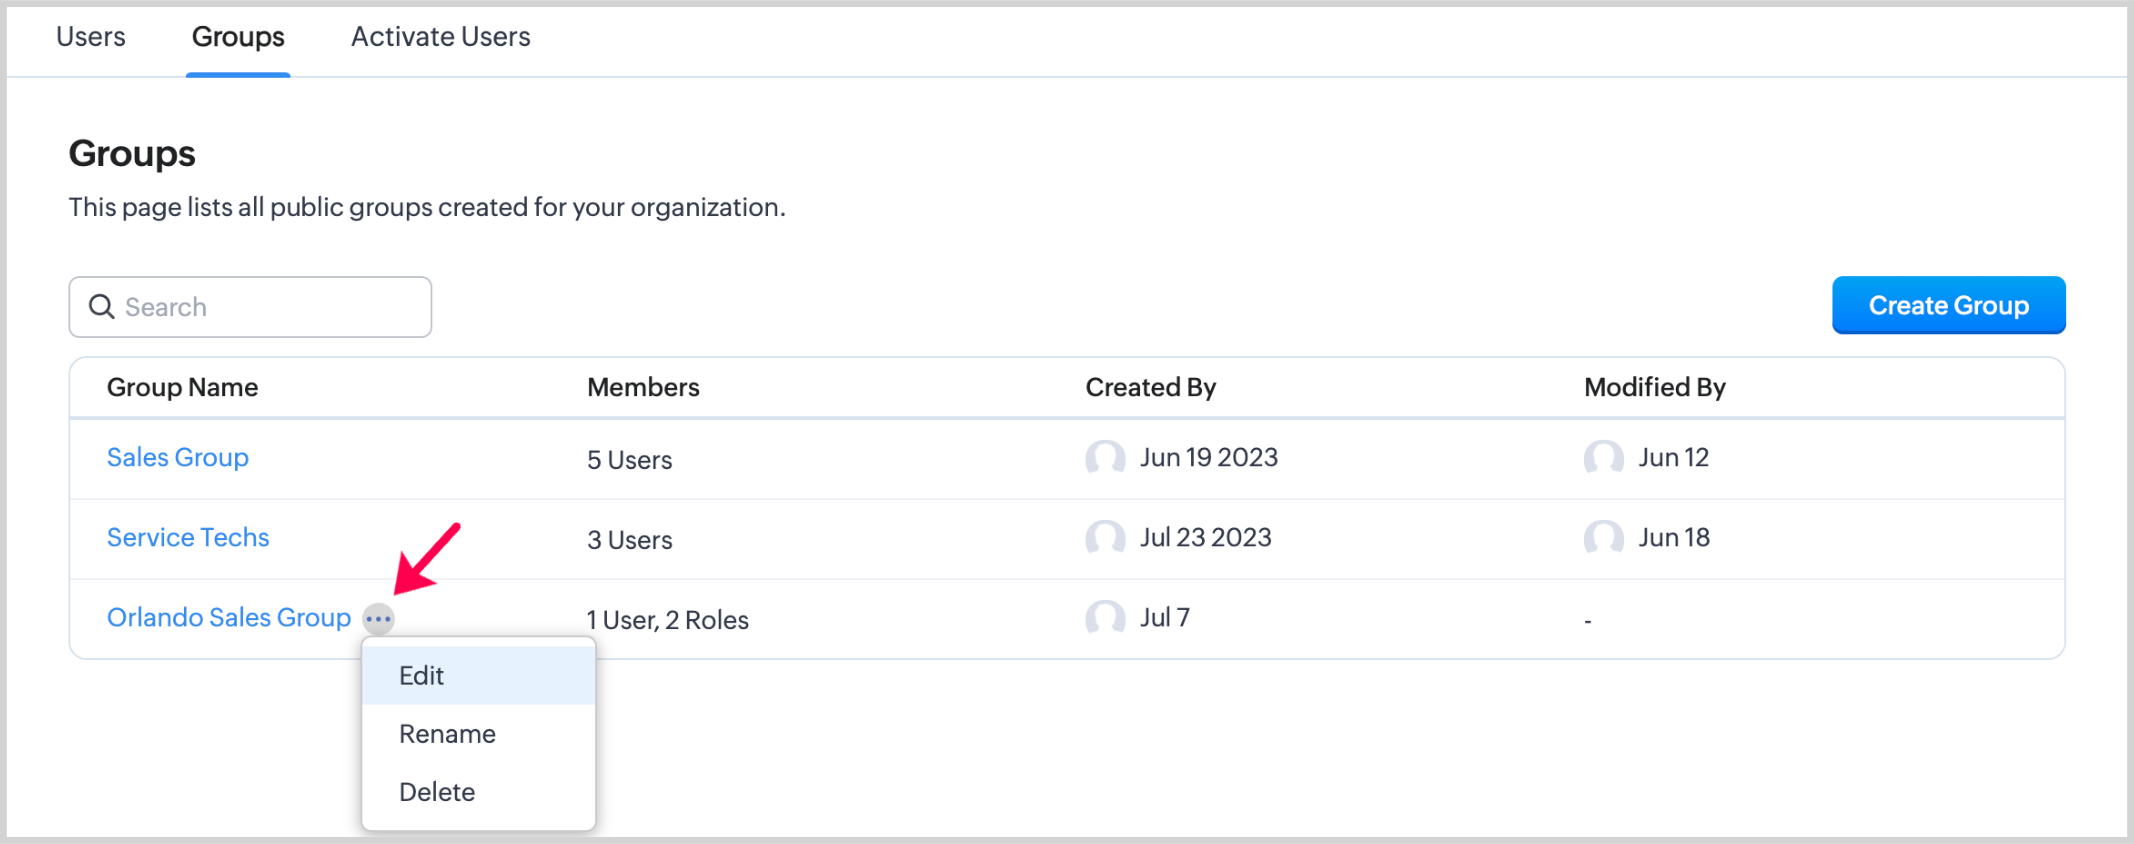Click the Group Name column header
Viewport: 2134px width, 844px height.
coord(182,387)
